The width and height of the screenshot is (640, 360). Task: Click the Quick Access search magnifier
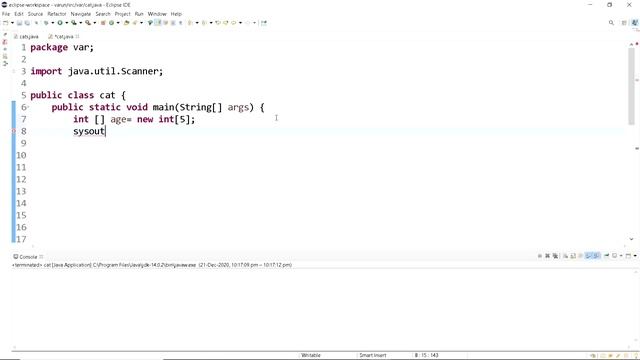(611, 23)
